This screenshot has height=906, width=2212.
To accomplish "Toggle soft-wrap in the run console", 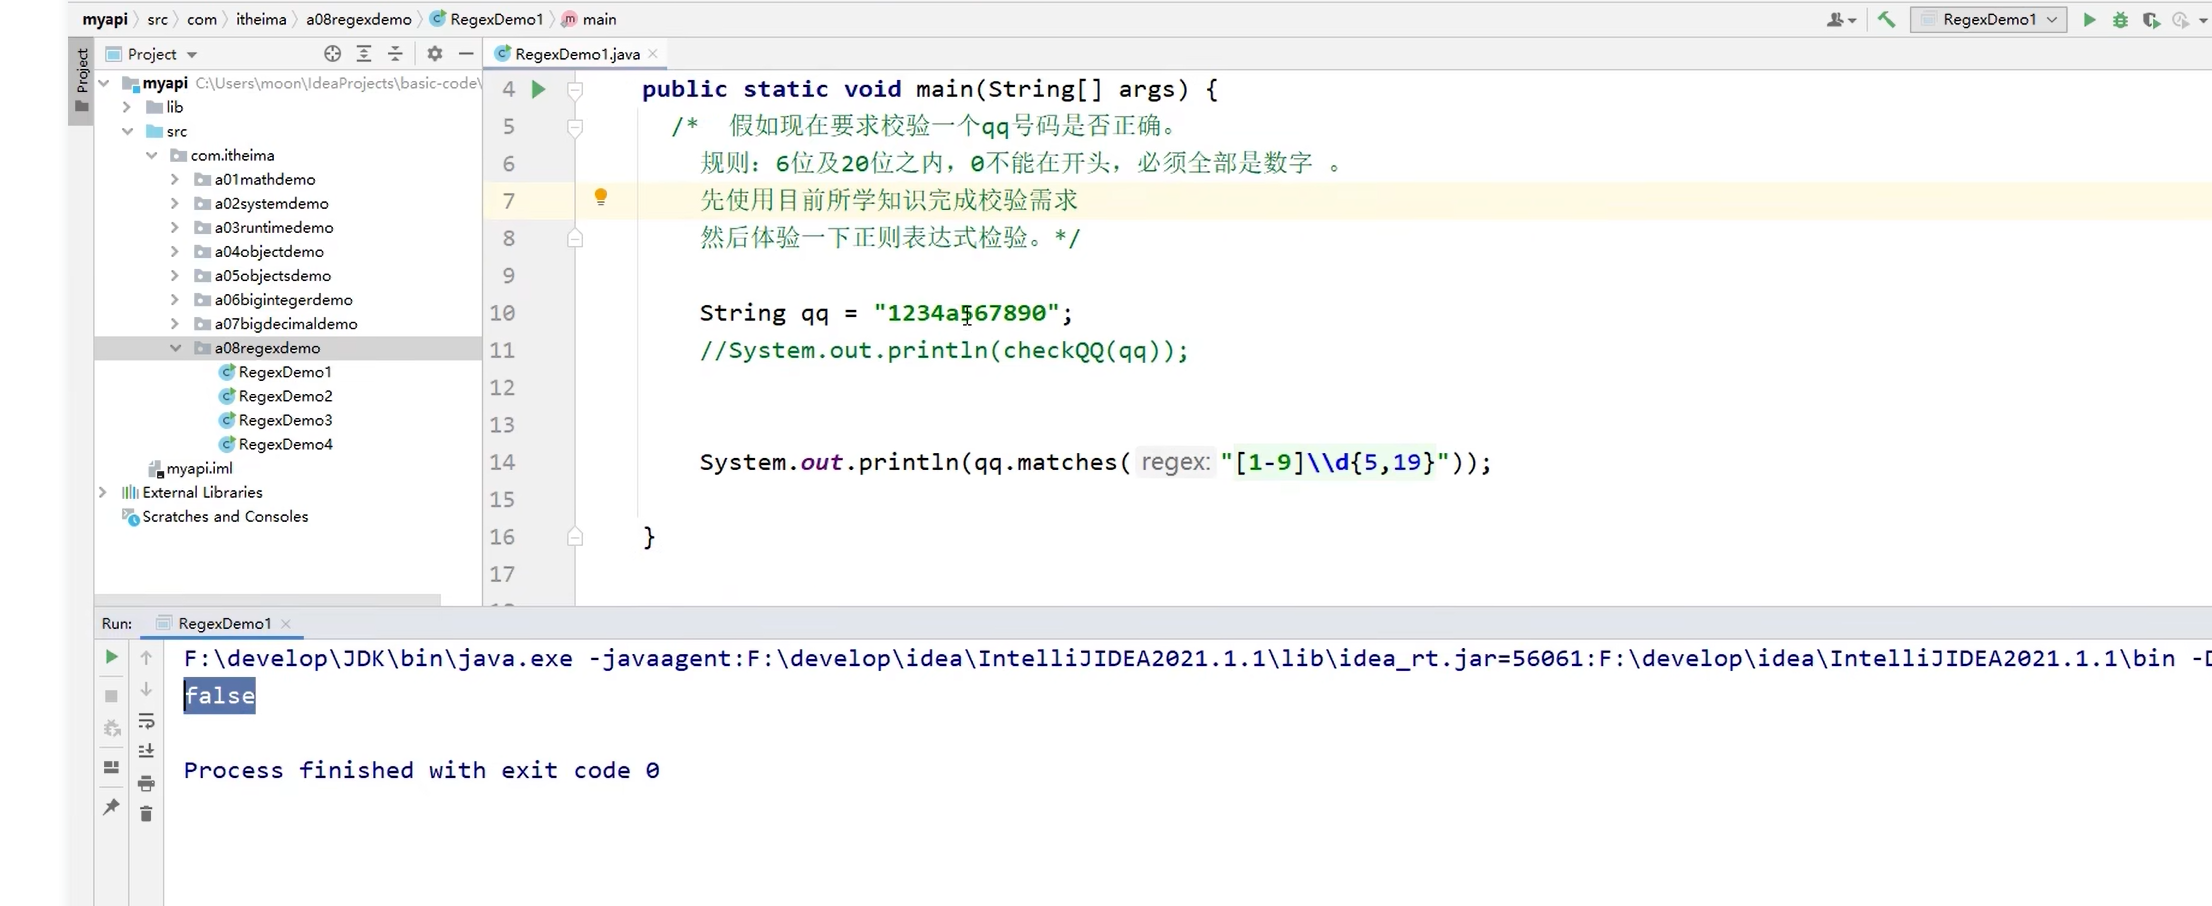I will 146,722.
